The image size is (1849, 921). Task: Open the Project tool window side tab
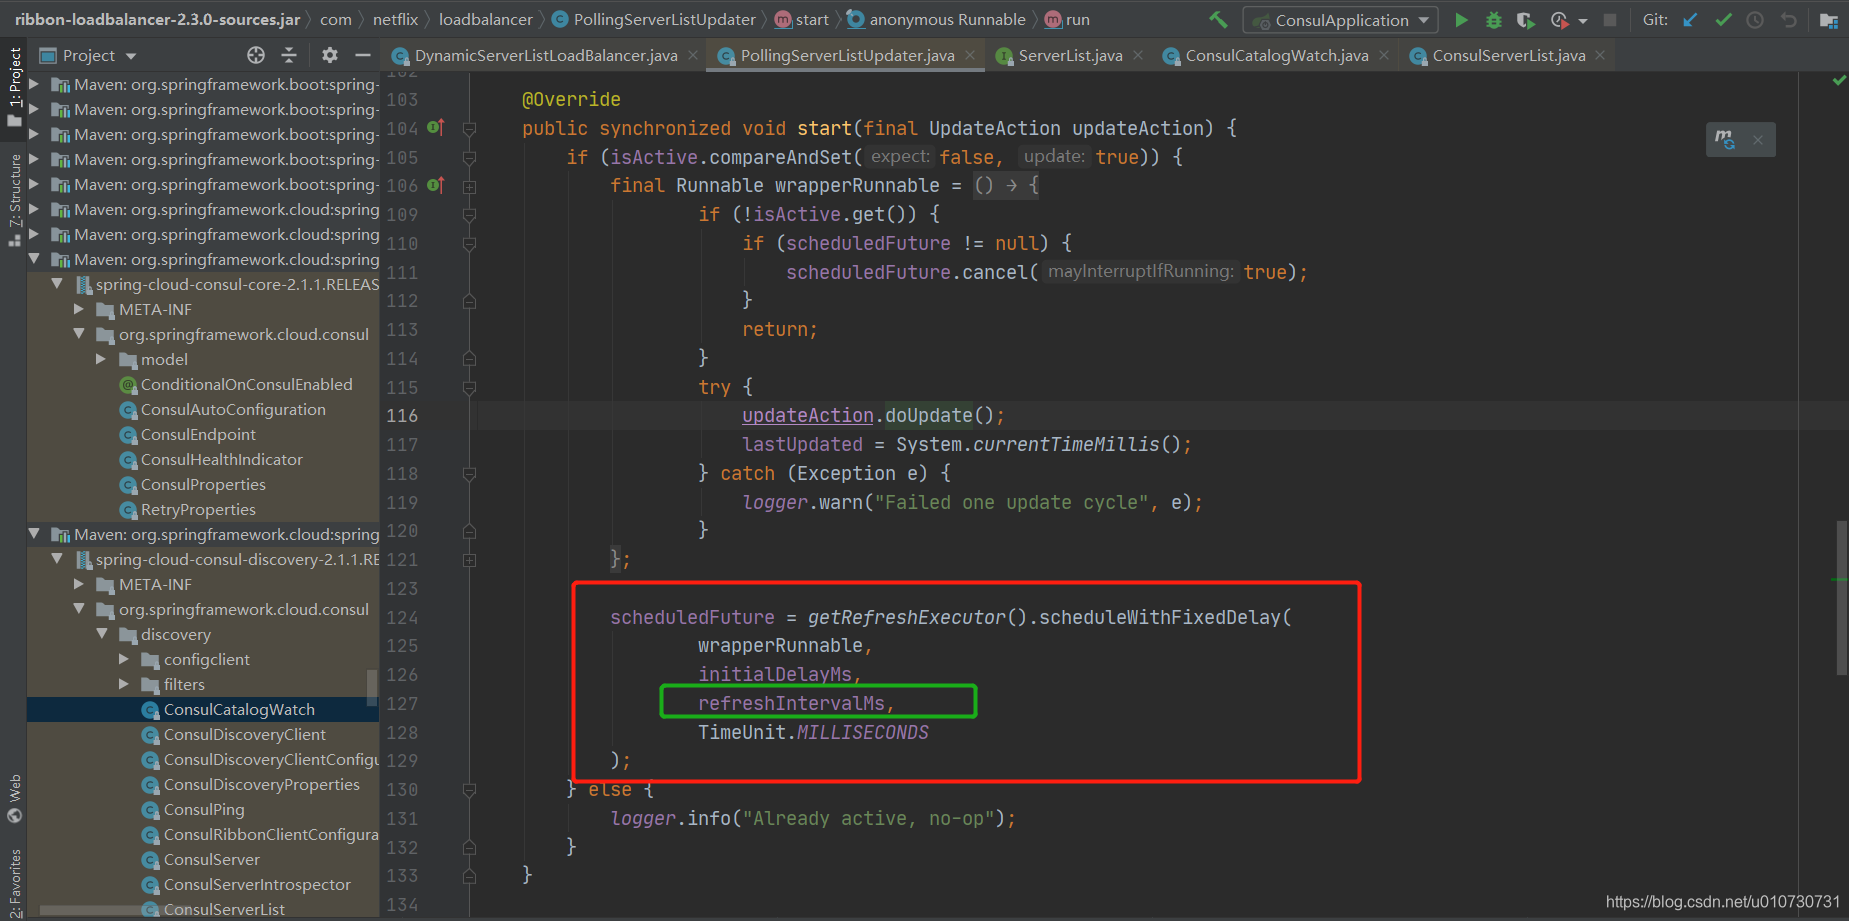pyautogui.click(x=14, y=86)
